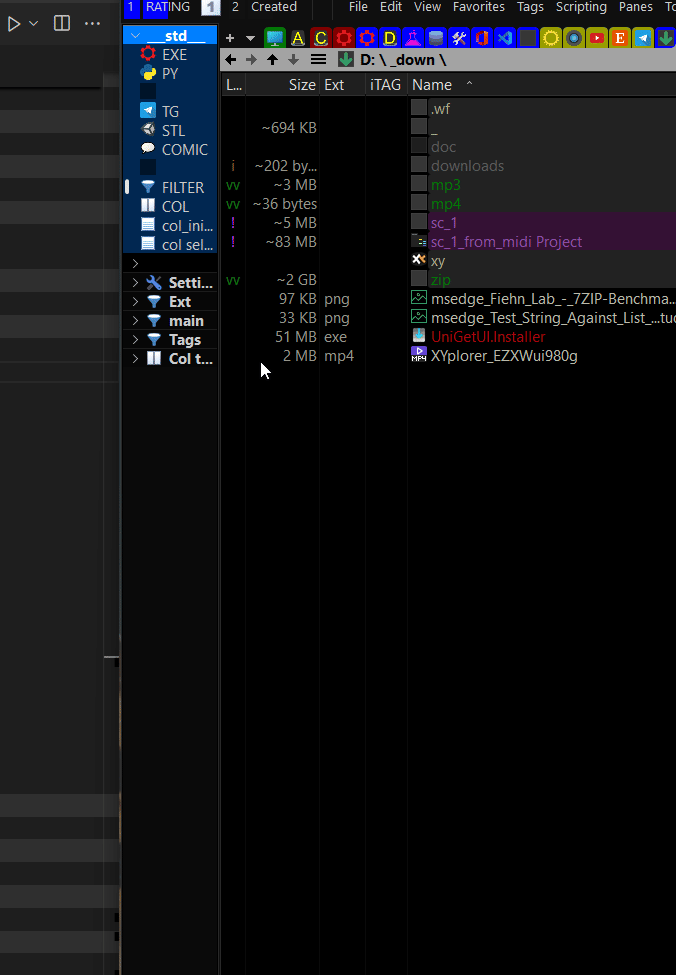Viewport: 676px width, 975px height.
Task: Expand the unnamed node above Setti...
Action: point(135,264)
